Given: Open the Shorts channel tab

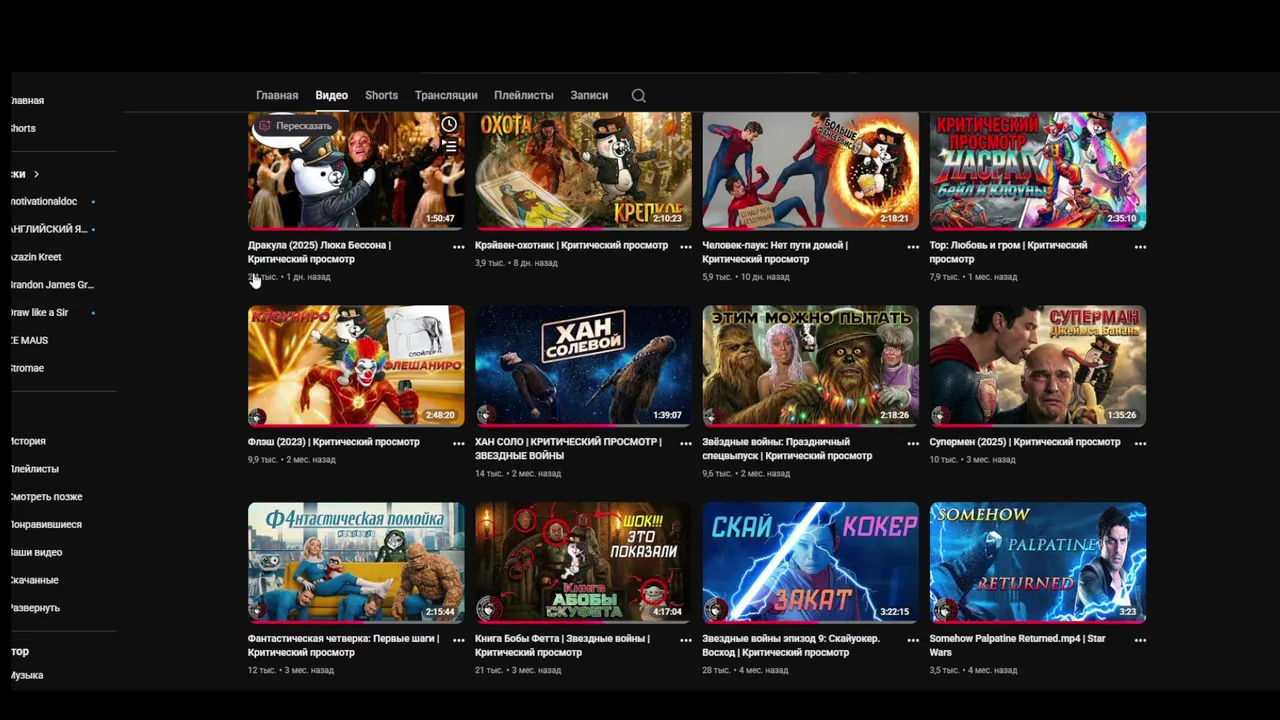Looking at the screenshot, I should click(381, 96).
